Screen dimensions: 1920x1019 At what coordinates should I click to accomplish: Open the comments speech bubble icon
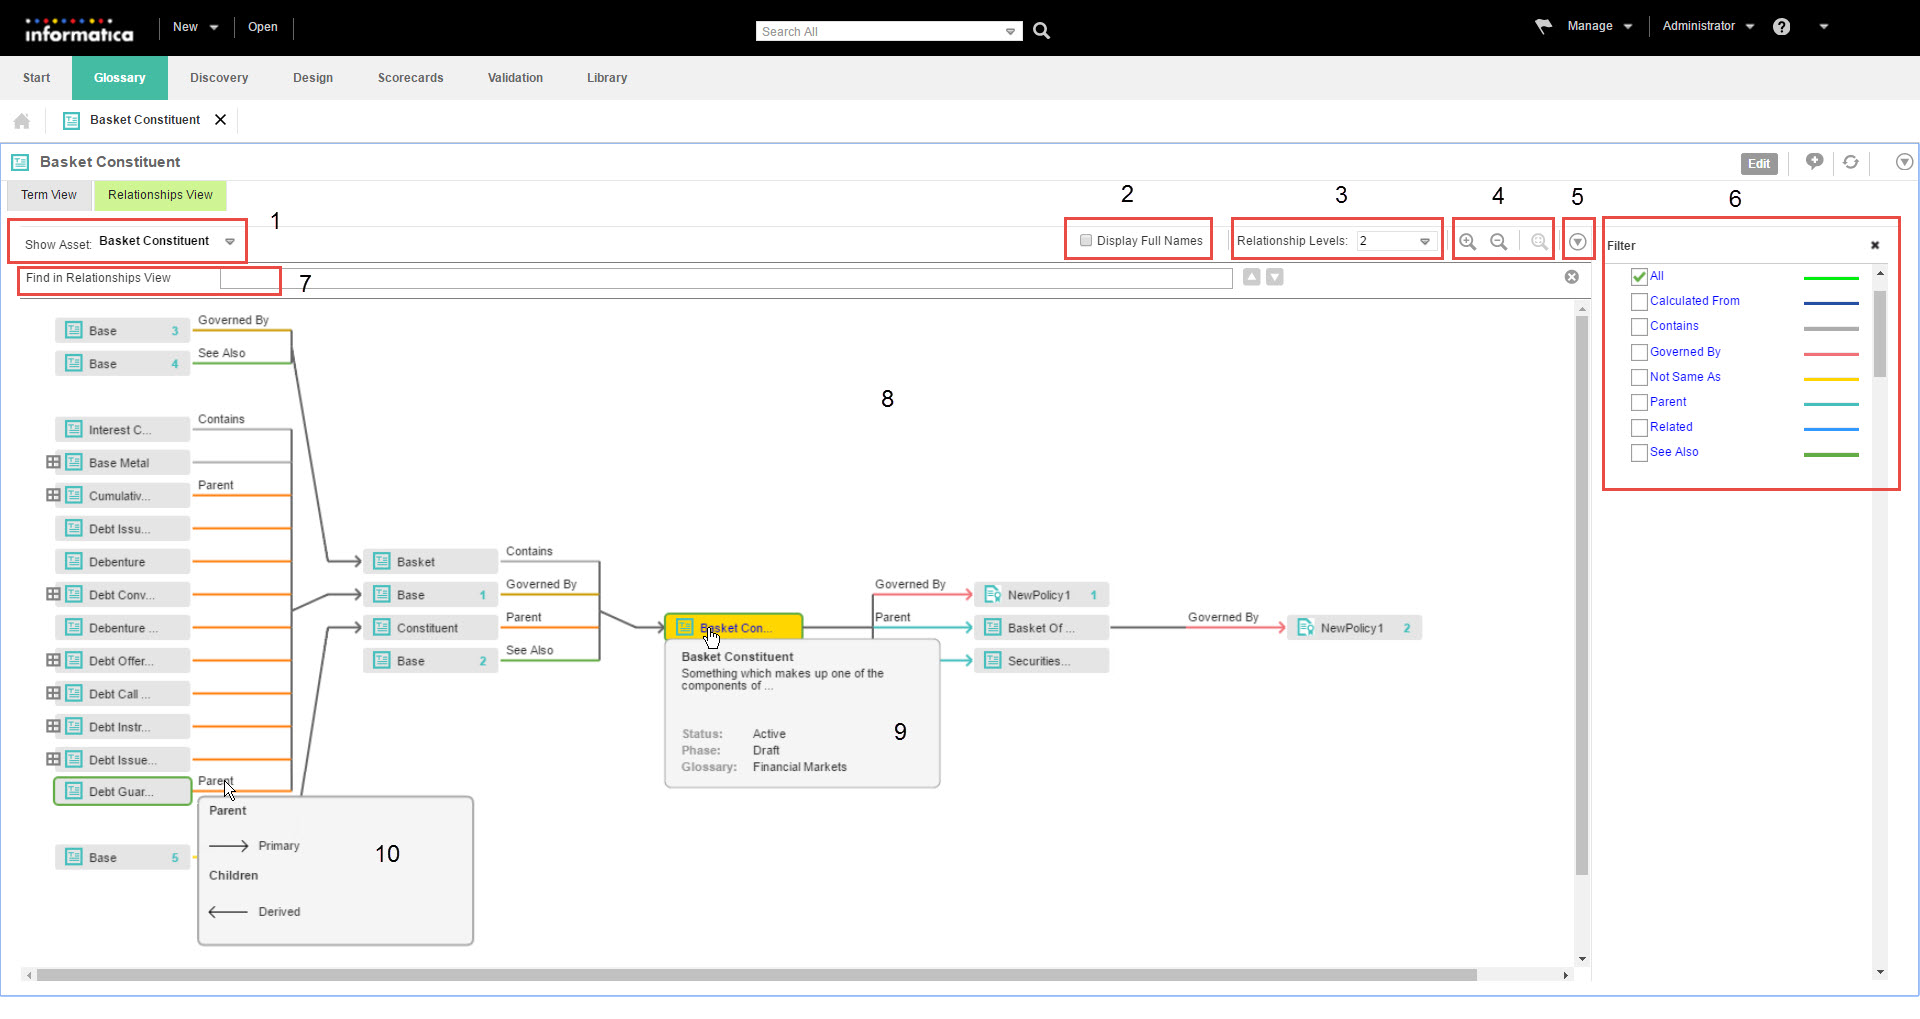1814,162
